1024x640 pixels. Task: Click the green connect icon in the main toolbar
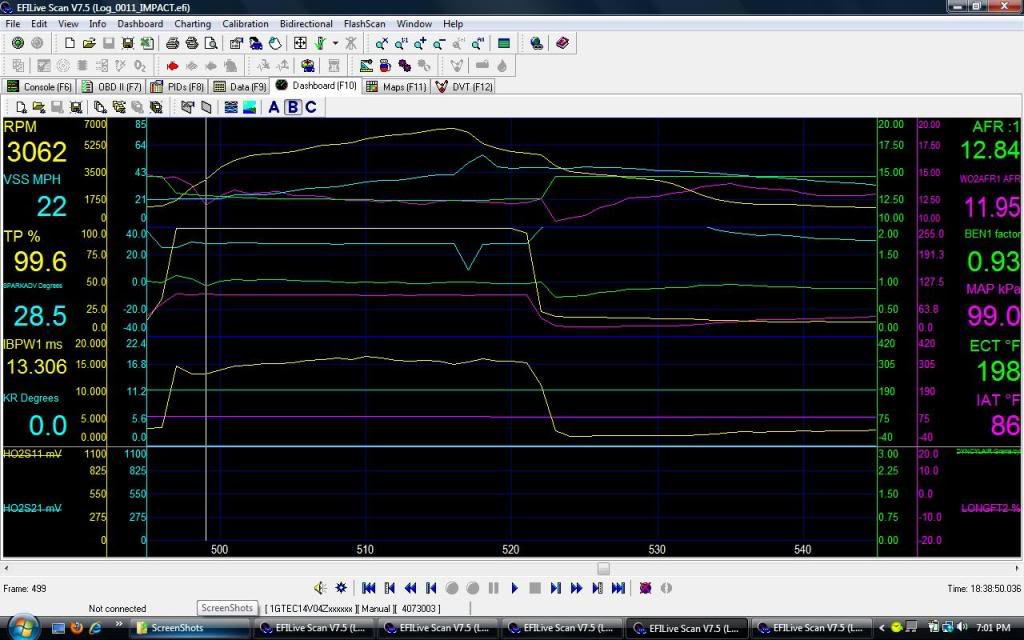coord(18,43)
